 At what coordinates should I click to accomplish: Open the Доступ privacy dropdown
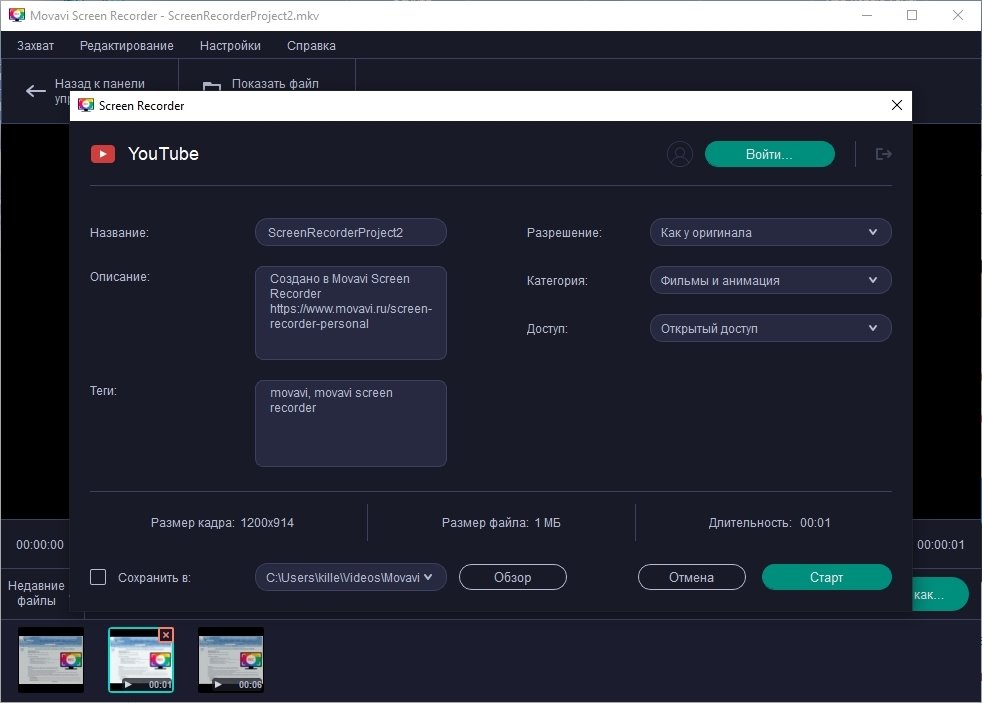click(769, 329)
